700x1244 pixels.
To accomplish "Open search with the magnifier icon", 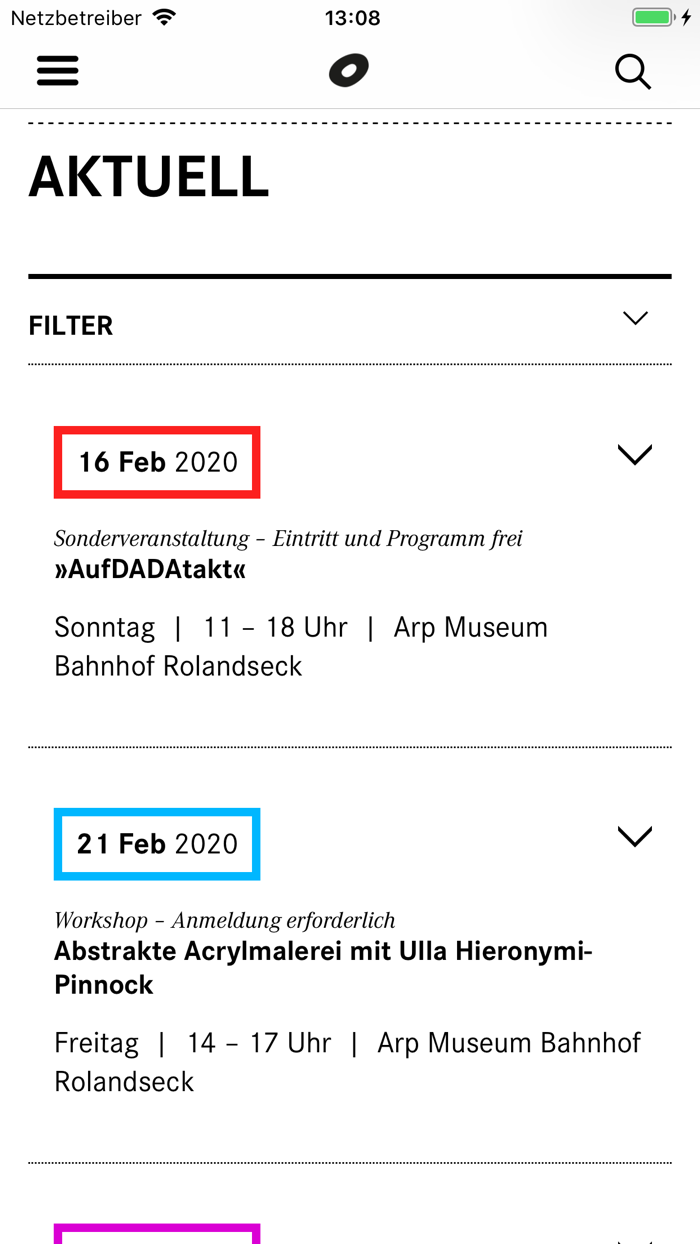I will click(x=632, y=72).
